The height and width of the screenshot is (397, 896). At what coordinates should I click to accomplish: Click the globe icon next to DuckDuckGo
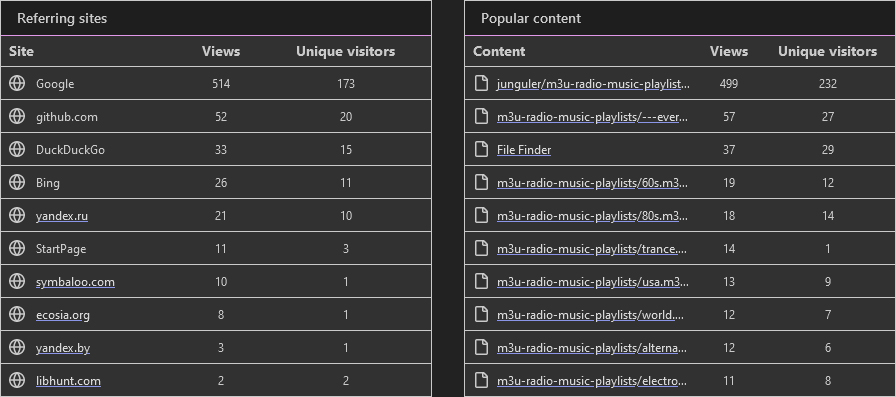17,150
